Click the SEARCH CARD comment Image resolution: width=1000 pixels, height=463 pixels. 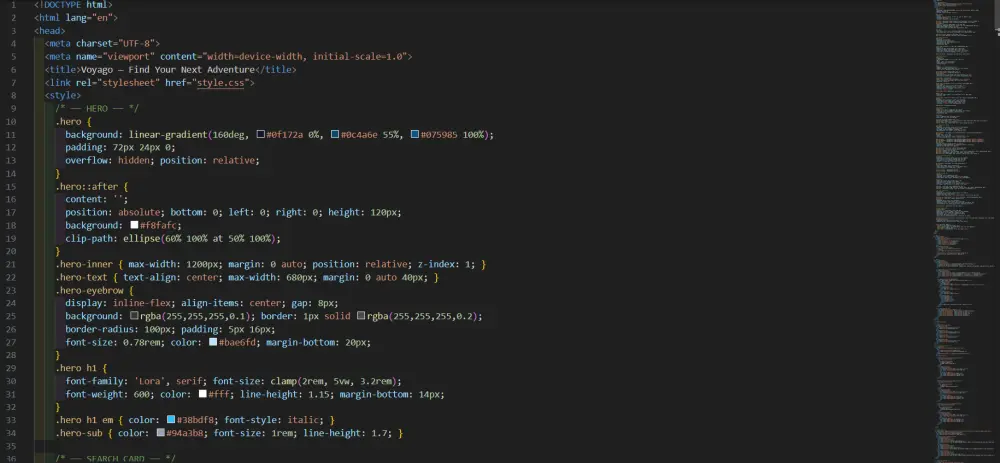click(115, 459)
